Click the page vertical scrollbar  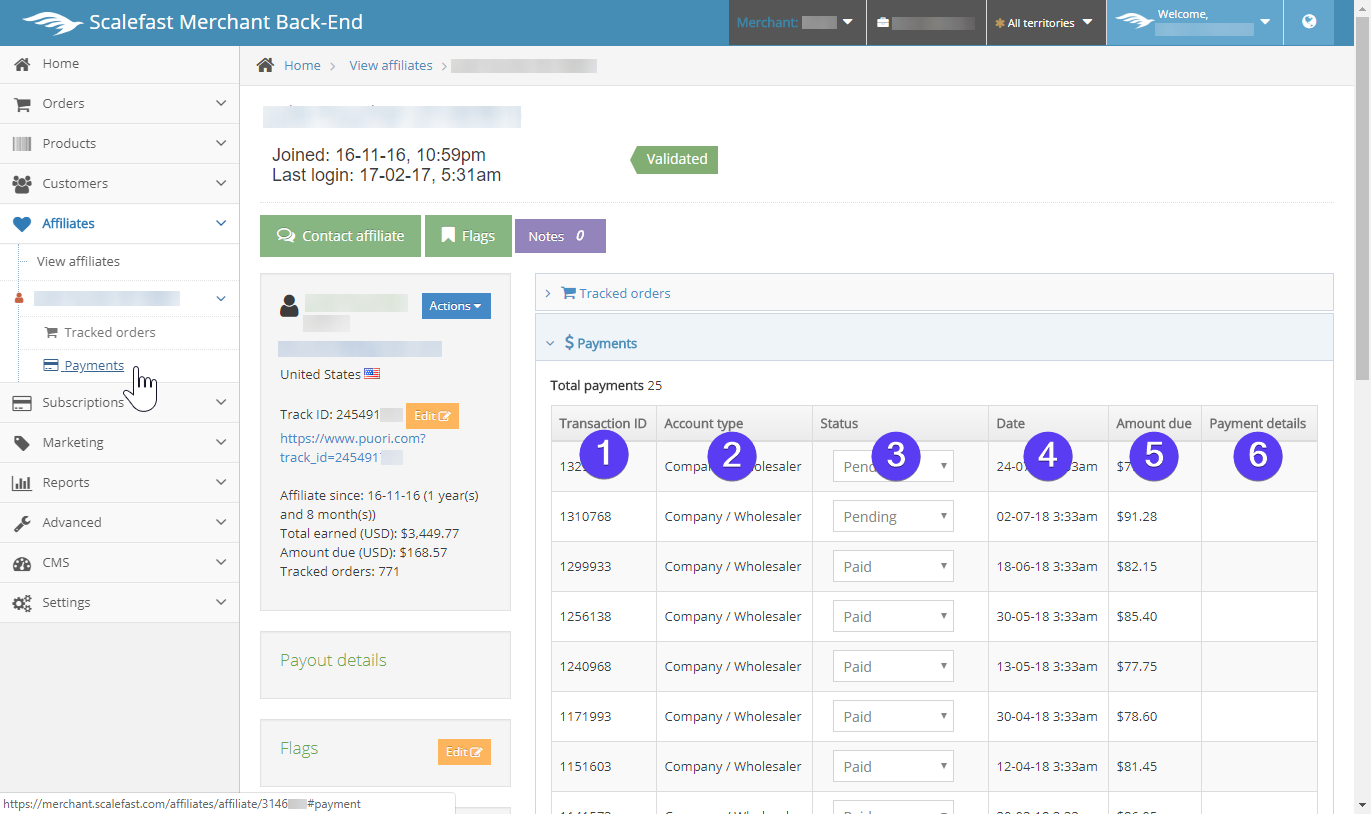pos(1362,200)
